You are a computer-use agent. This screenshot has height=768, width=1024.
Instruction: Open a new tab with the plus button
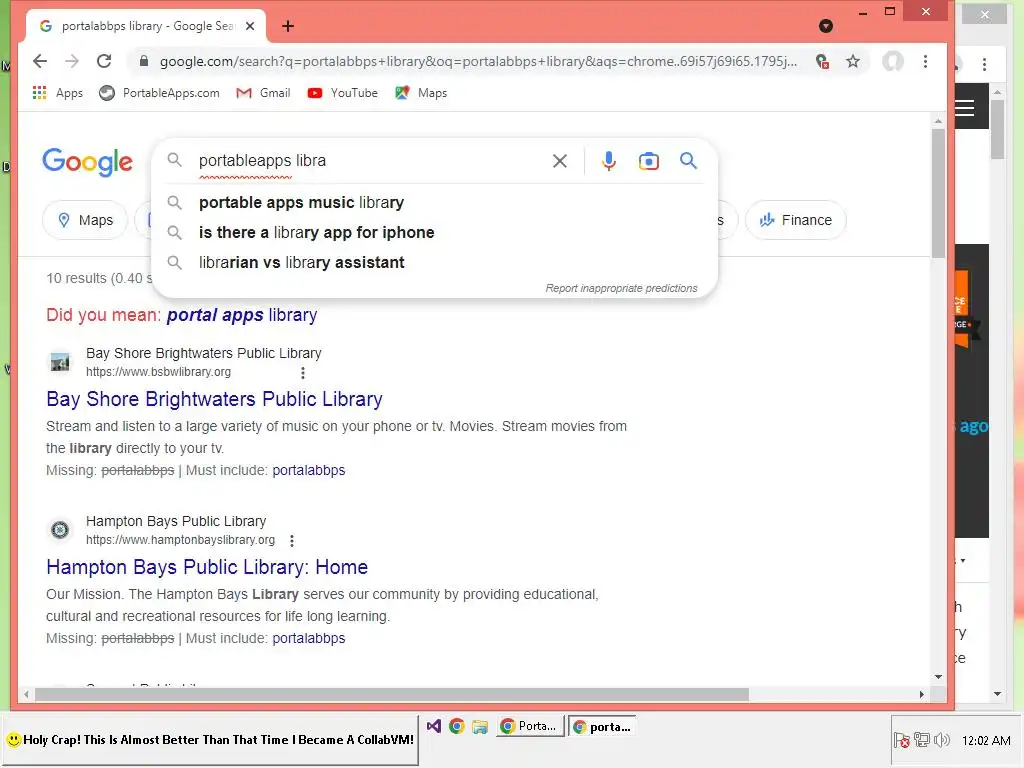coord(288,26)
